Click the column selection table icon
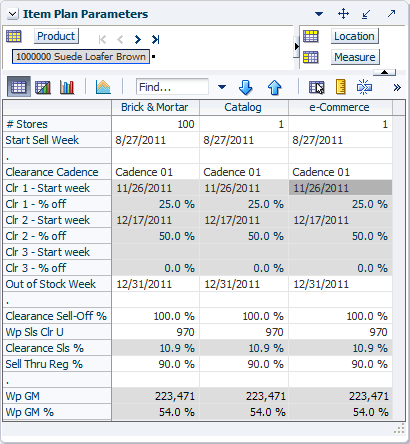The height and width of the screenshot is (444, 410). tap(316, 87)
